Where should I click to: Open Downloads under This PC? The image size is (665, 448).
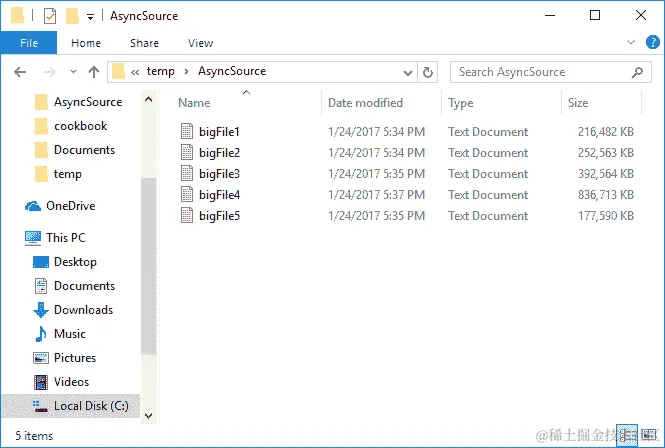point(84,310)
